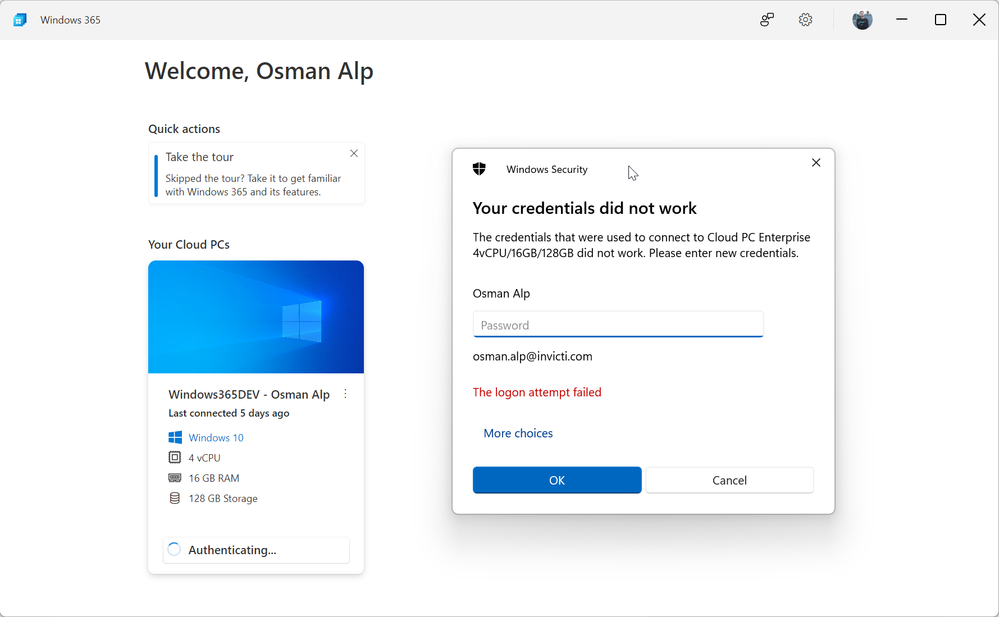
Task: Close the Windows 365 app window
Action: point(979,20)
